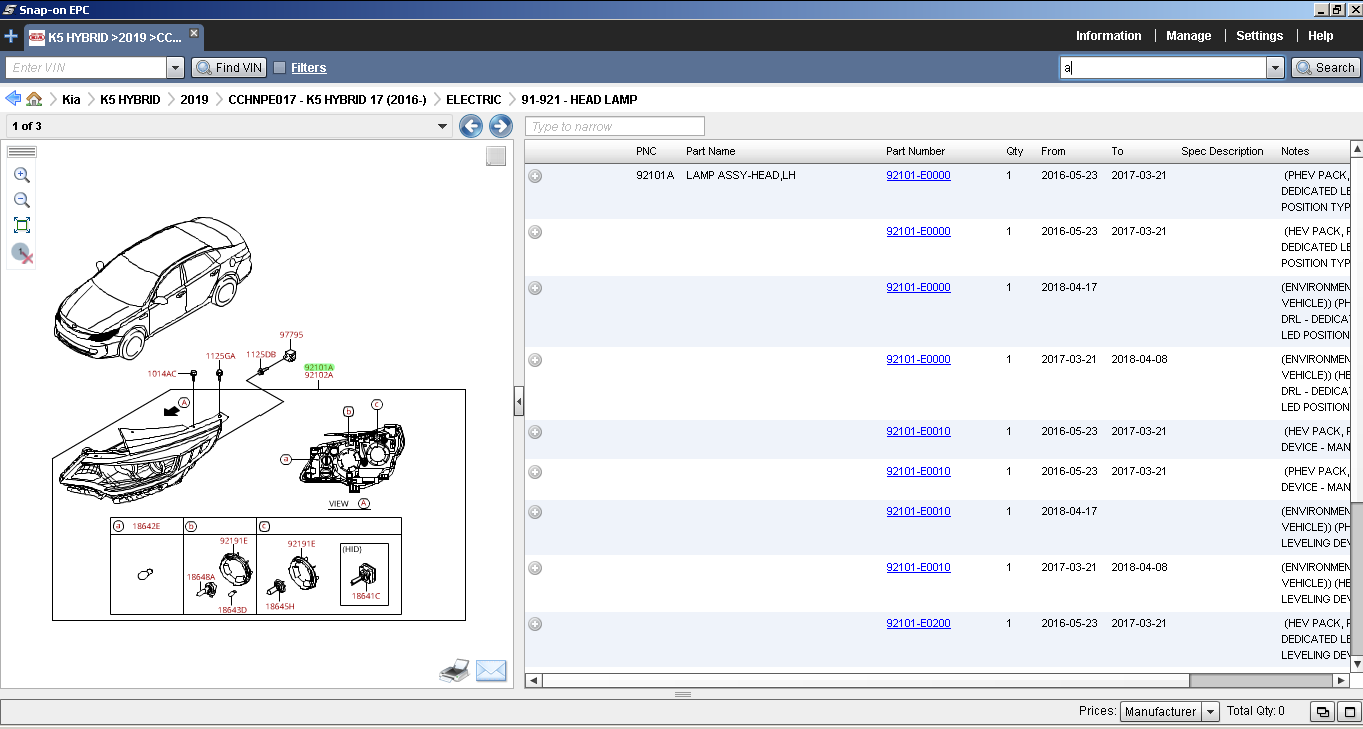The height and width of the screenshot is (729, 1363).
Task: Collapse the illustration pane with splitter arrow
Action: click(519, 402)
